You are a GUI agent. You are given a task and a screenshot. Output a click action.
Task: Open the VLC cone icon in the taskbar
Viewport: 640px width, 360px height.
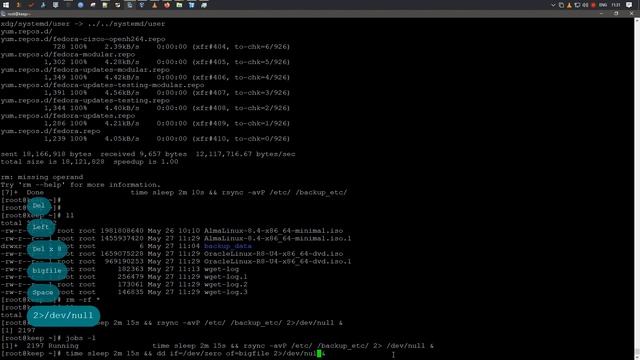coord(154,5)
